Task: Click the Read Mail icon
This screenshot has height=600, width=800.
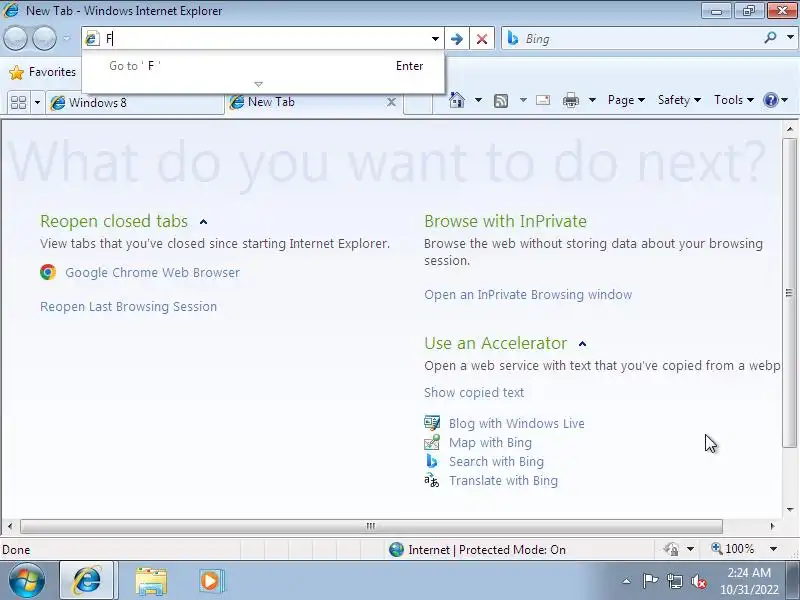Action: 543,100
